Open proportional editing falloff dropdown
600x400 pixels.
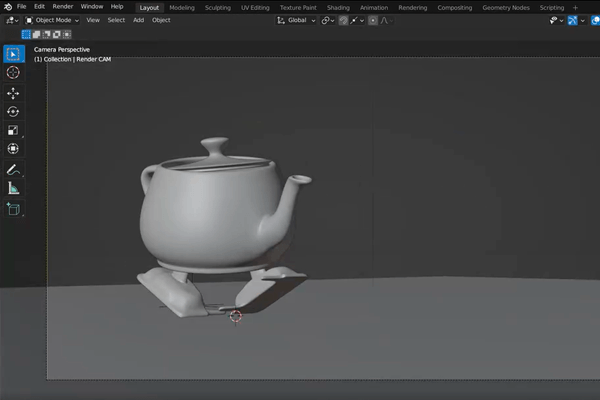(386, 20)
